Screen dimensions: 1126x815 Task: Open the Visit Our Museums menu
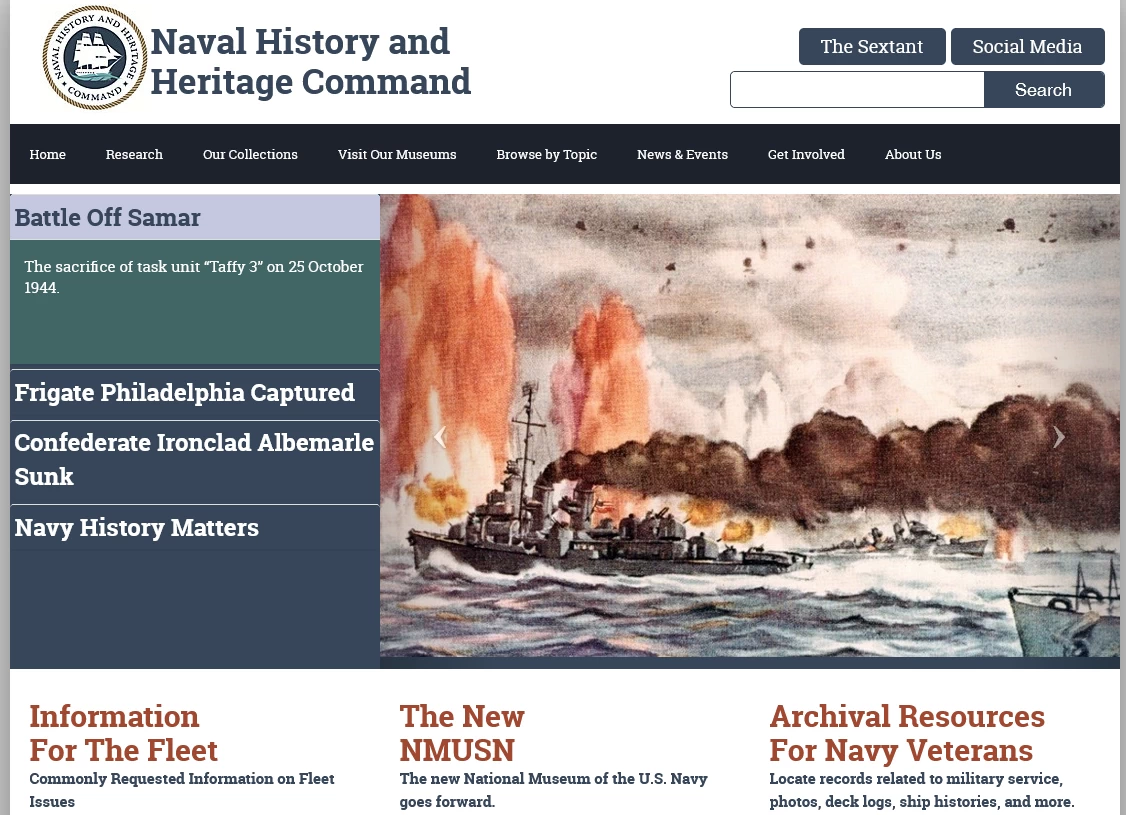(397, 154)
